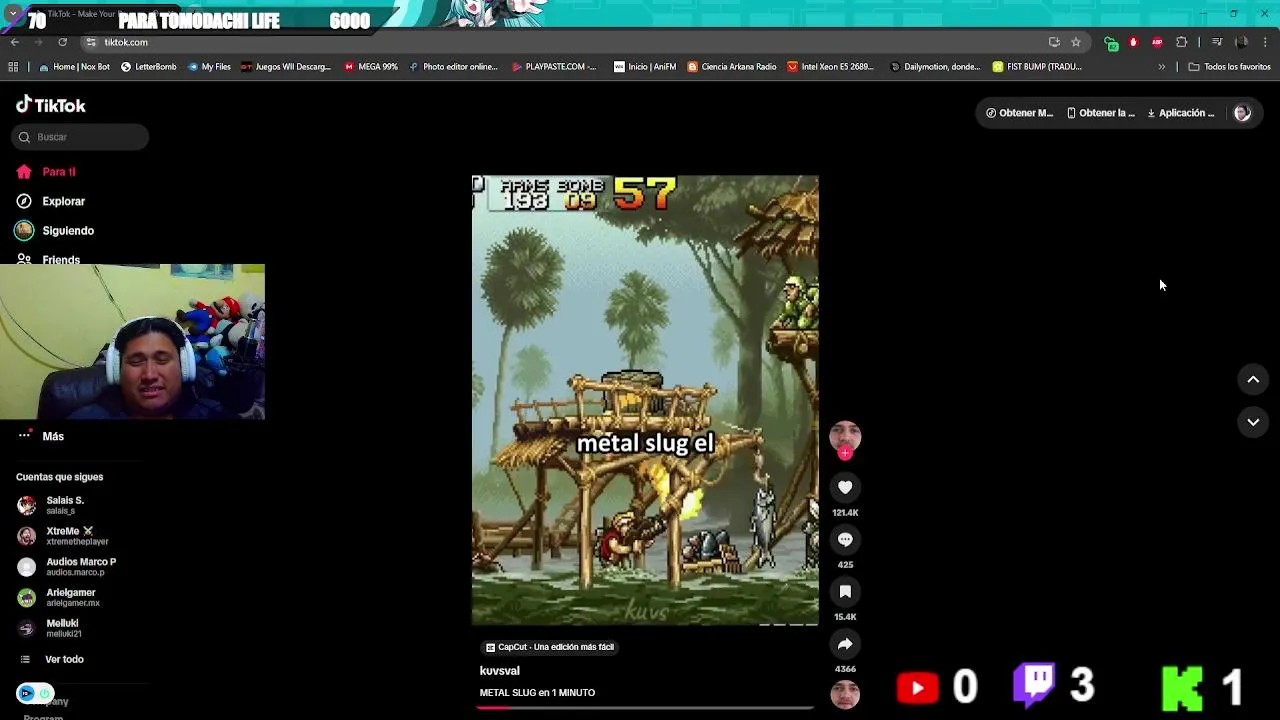Open the red extension icon in toolbar
Viewport: 1280px width, 720px height.
tap(1133, 42)
